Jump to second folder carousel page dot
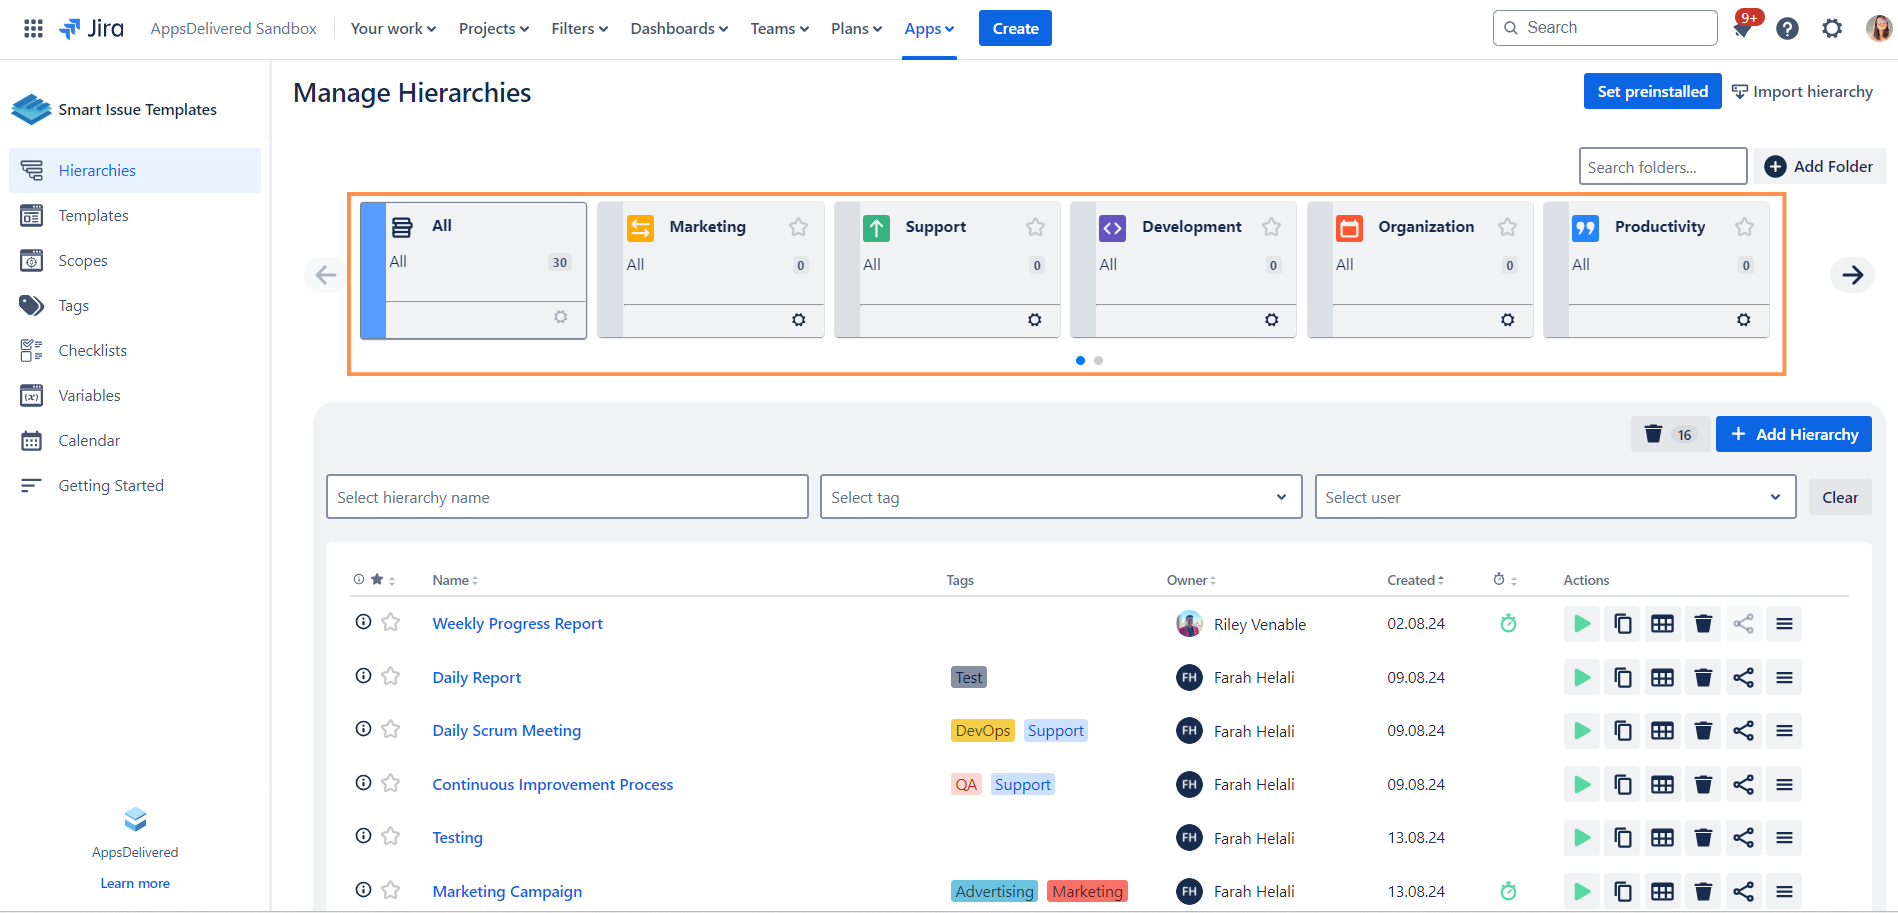The image size is (1898, 913). coord(1098,360)
